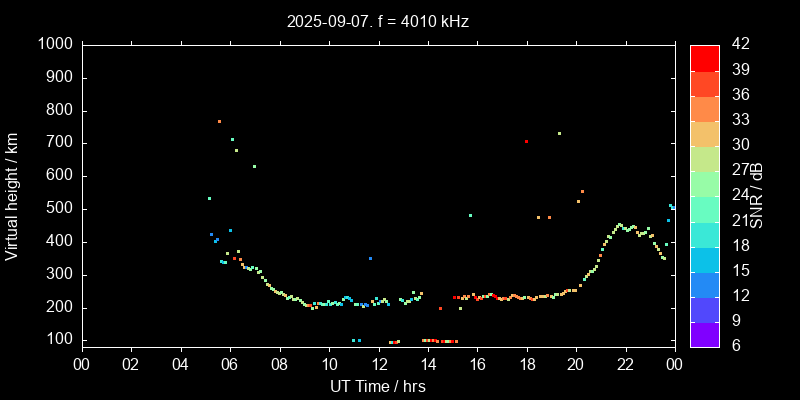Click the red 39–42 dB colorbar segment
This screenshot has height=400, width=800.
705,57
